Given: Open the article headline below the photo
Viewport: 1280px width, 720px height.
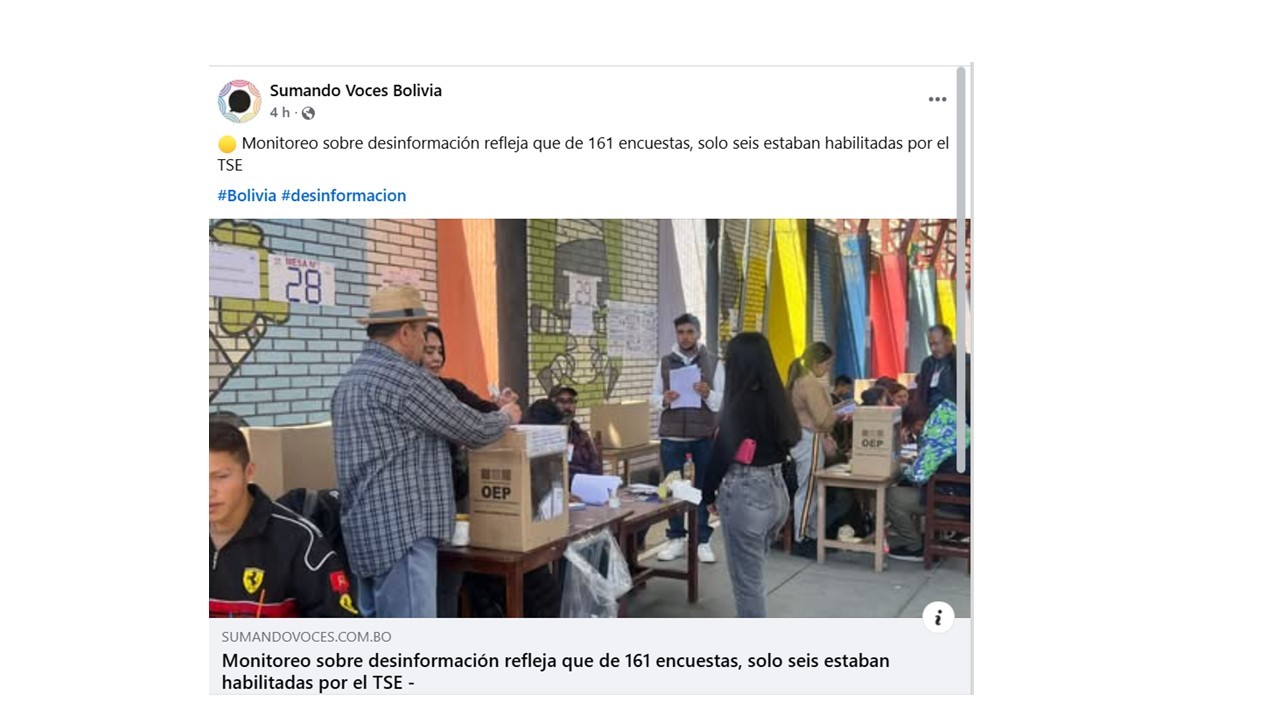Looking at the screenshot, I should click(555, 672).
